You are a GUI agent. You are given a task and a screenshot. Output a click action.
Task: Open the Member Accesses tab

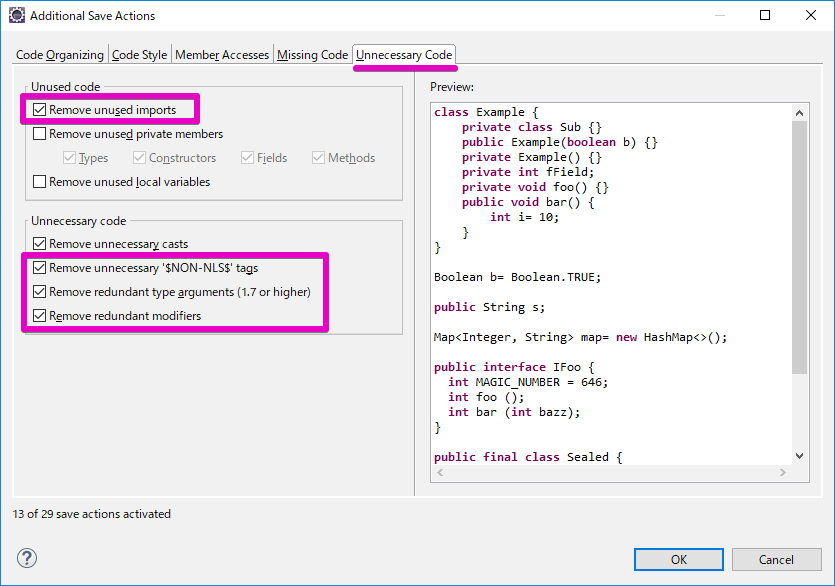point(222,55)
